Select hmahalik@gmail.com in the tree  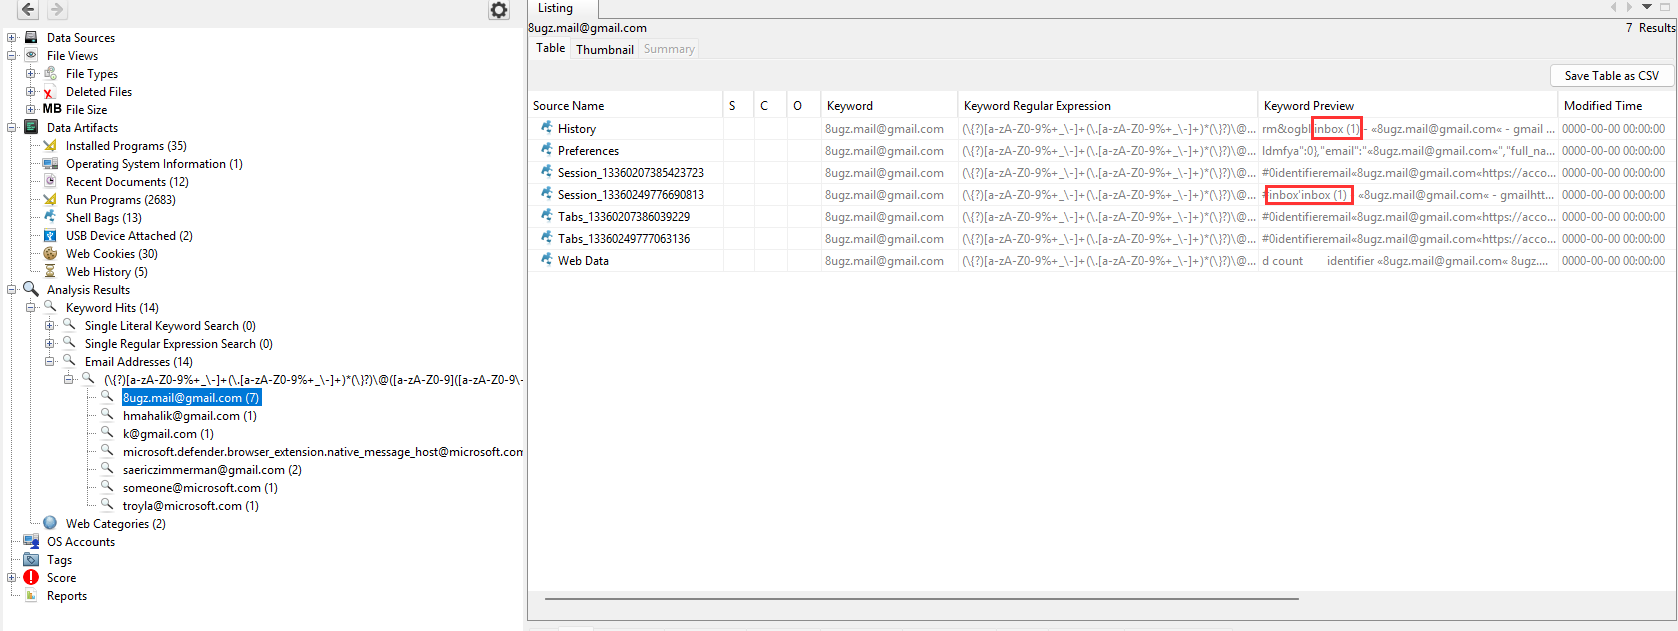click(x=189, y=416)
